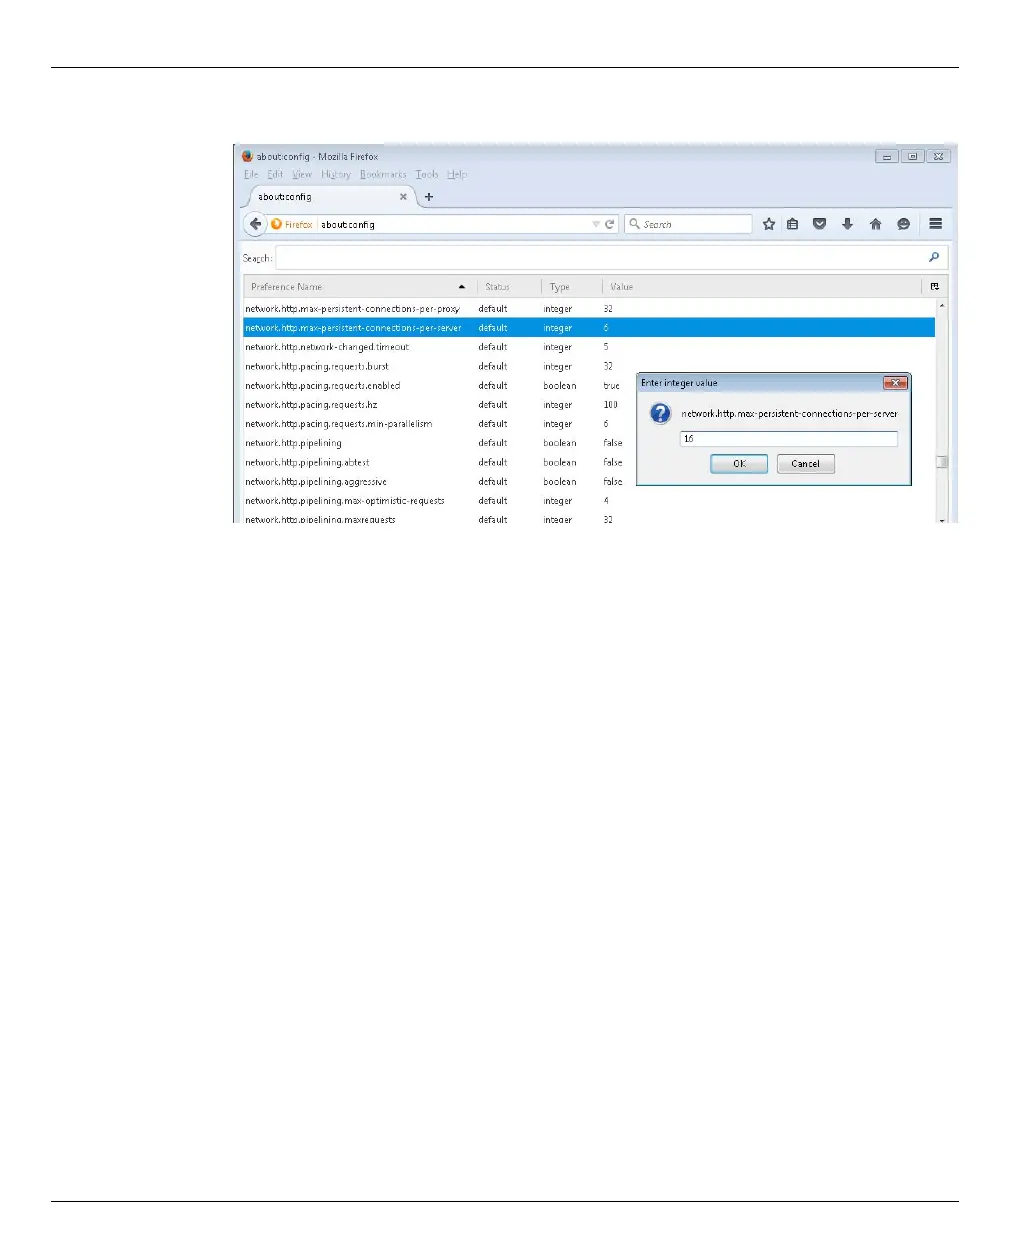The height and width of the screenshot is (1258, 1010).
Task: Open the History menu
Action: pos(336,174)
